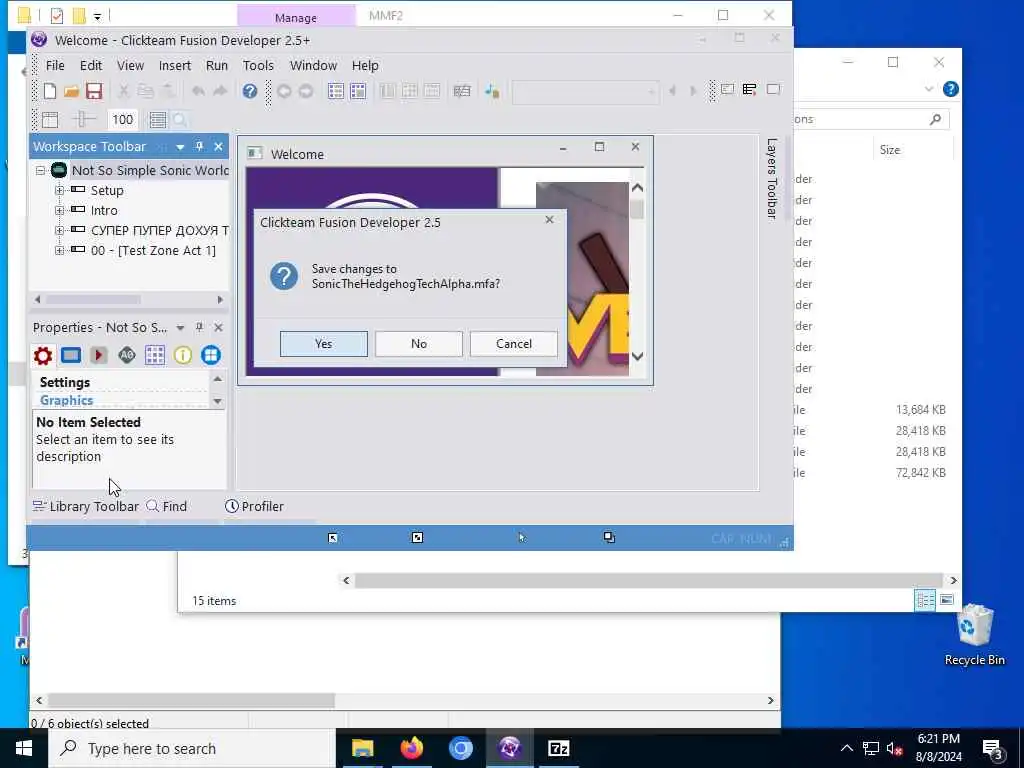Viewport: 1024px width, 768px height.
Task: Open the Library Toolbar tab
Action: [x=86, y=506]
